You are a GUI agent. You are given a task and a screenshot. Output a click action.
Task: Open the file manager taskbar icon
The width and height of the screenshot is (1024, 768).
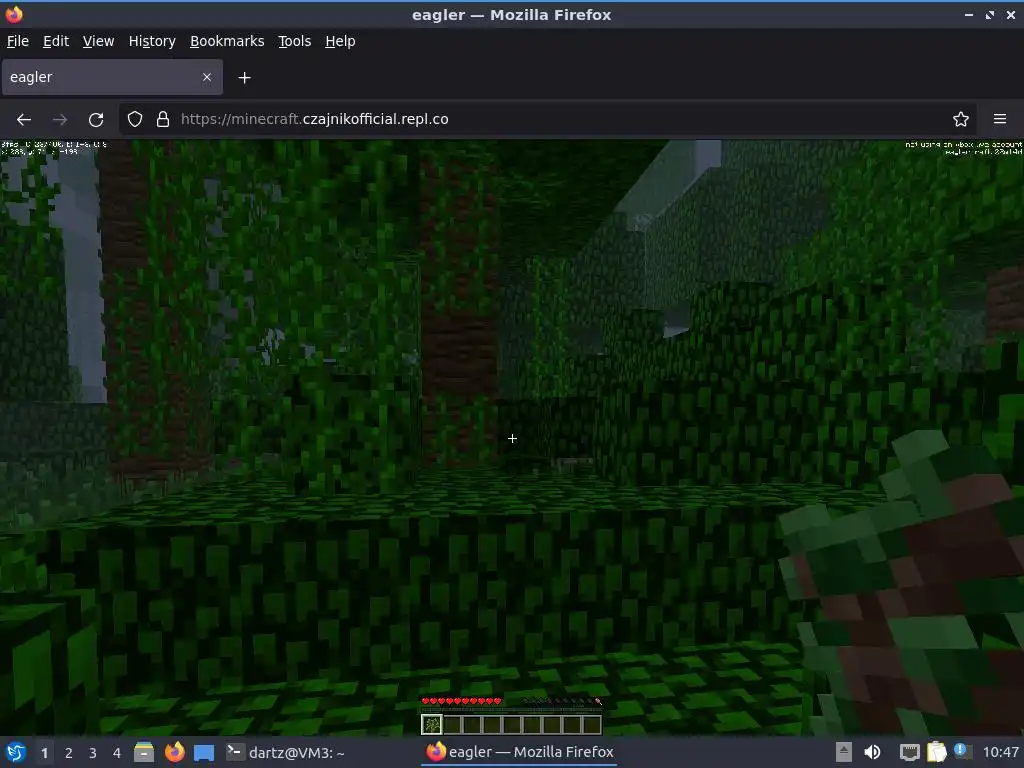(x=144, y=752)
